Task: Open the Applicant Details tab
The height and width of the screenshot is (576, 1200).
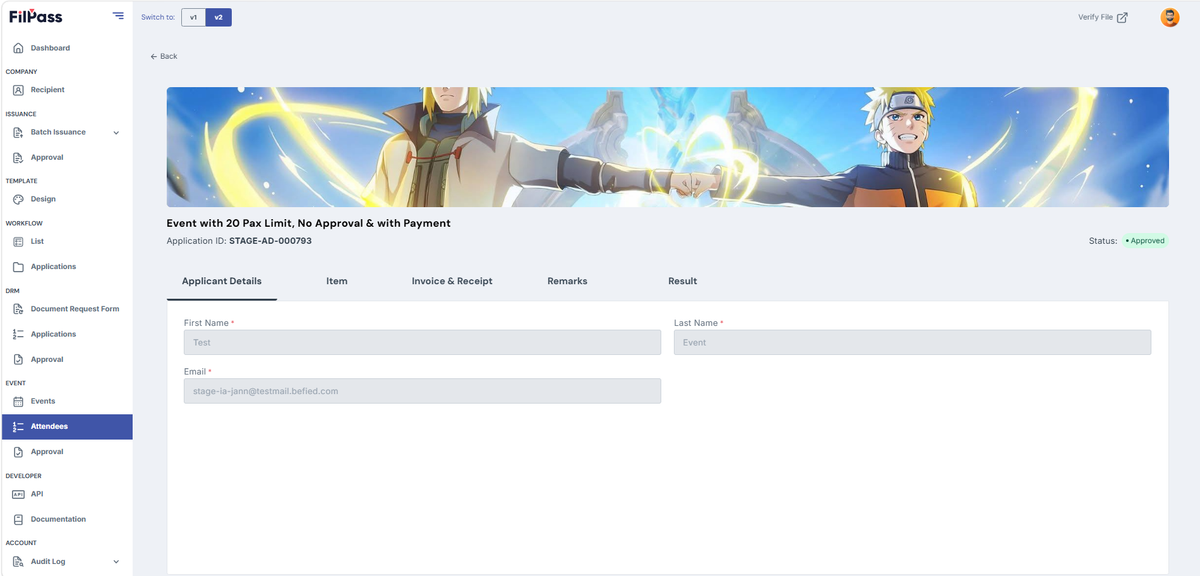Action: (x=222, y=281)
